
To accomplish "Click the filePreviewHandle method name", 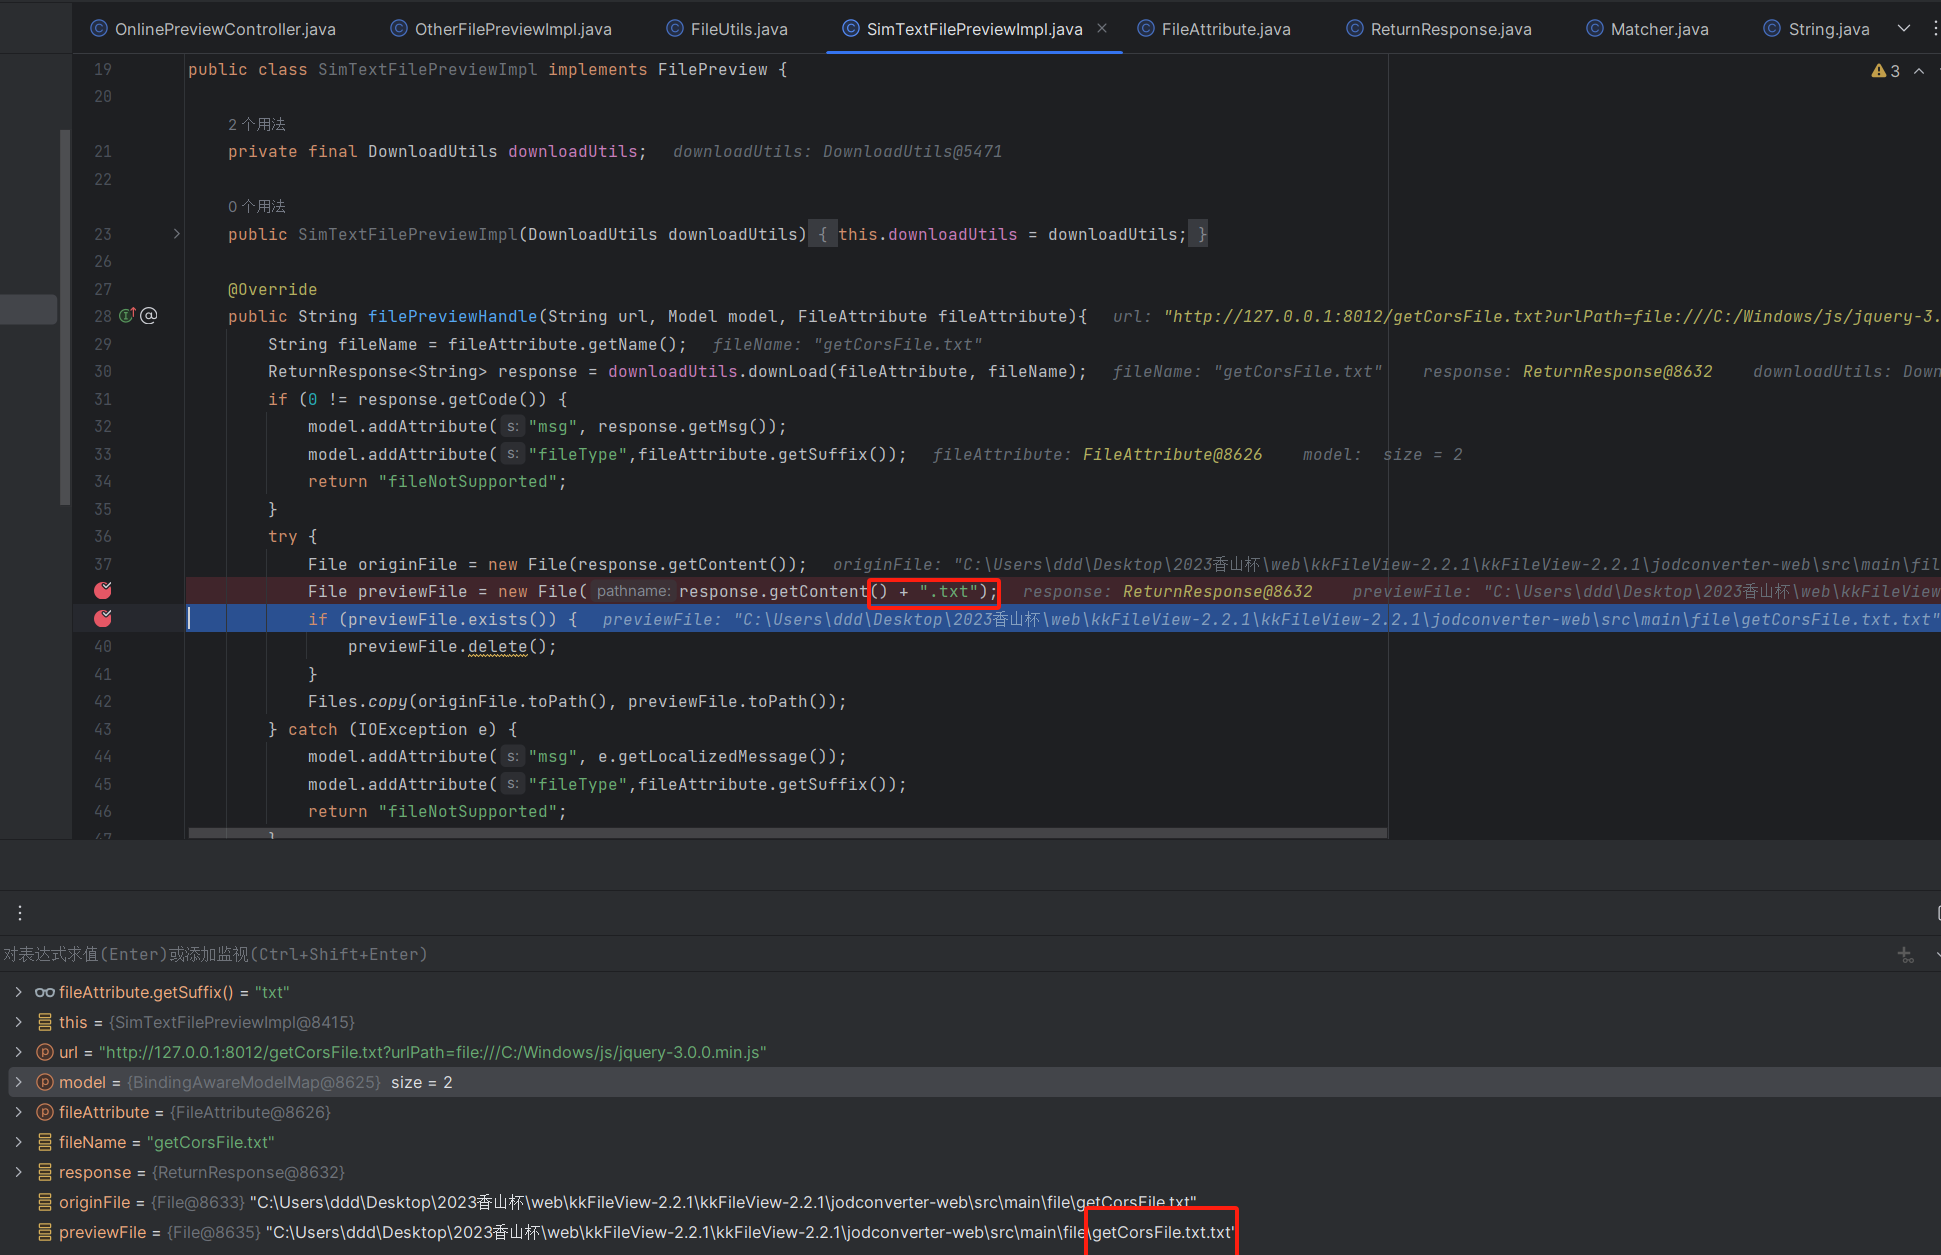I will (x=453, y=316).
